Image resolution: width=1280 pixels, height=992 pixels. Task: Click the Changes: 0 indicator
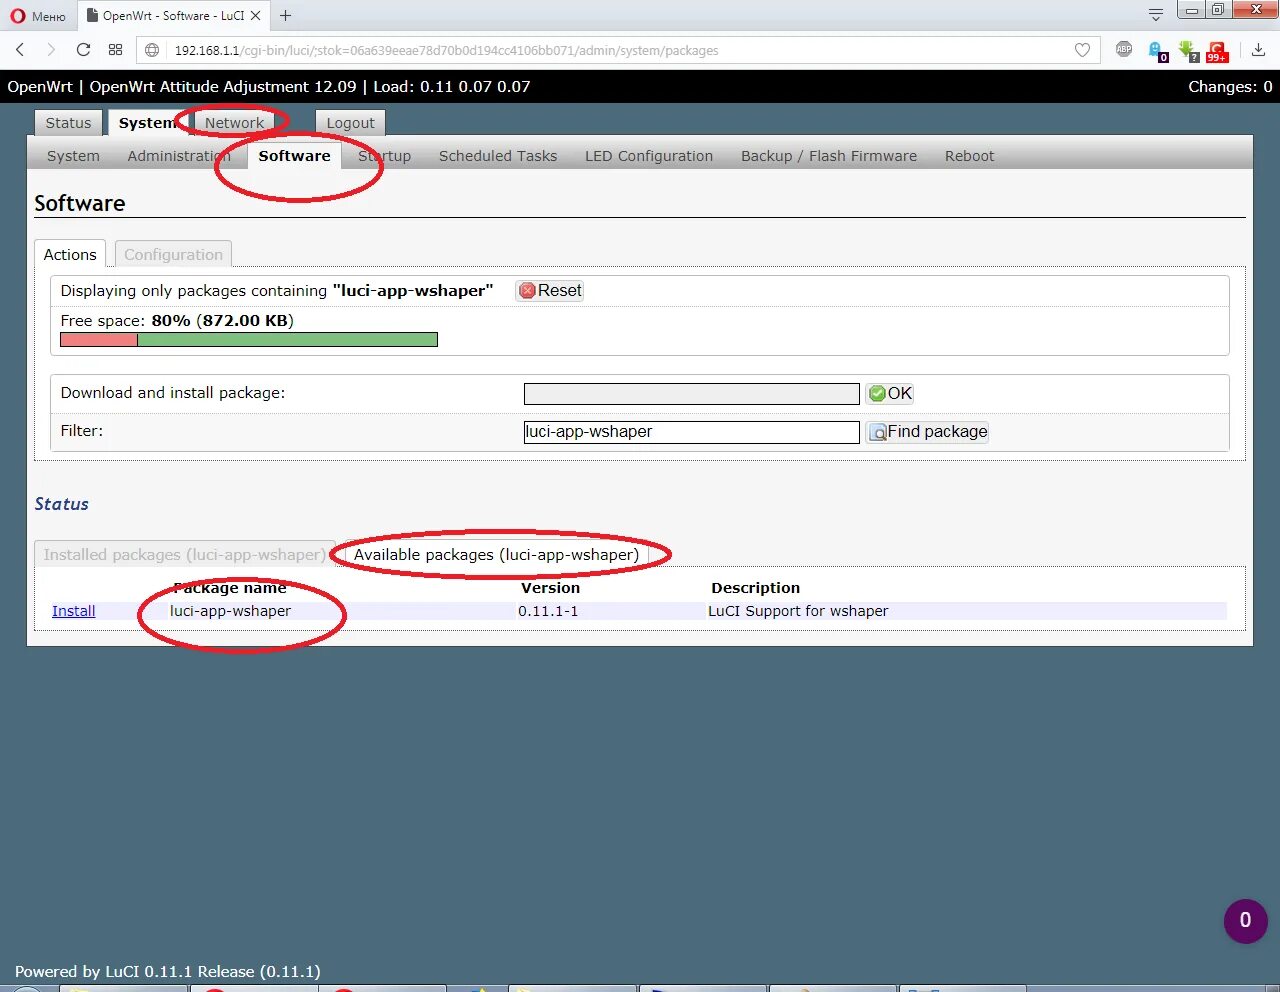pos(1230,87)
